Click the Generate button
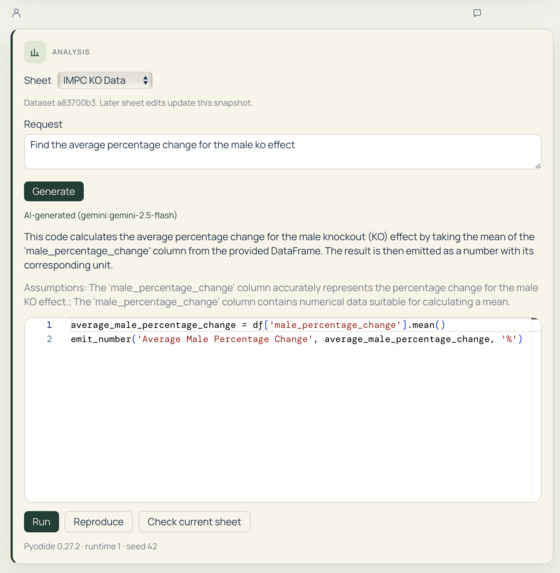 pyautogui.click(x=54, y=191)
